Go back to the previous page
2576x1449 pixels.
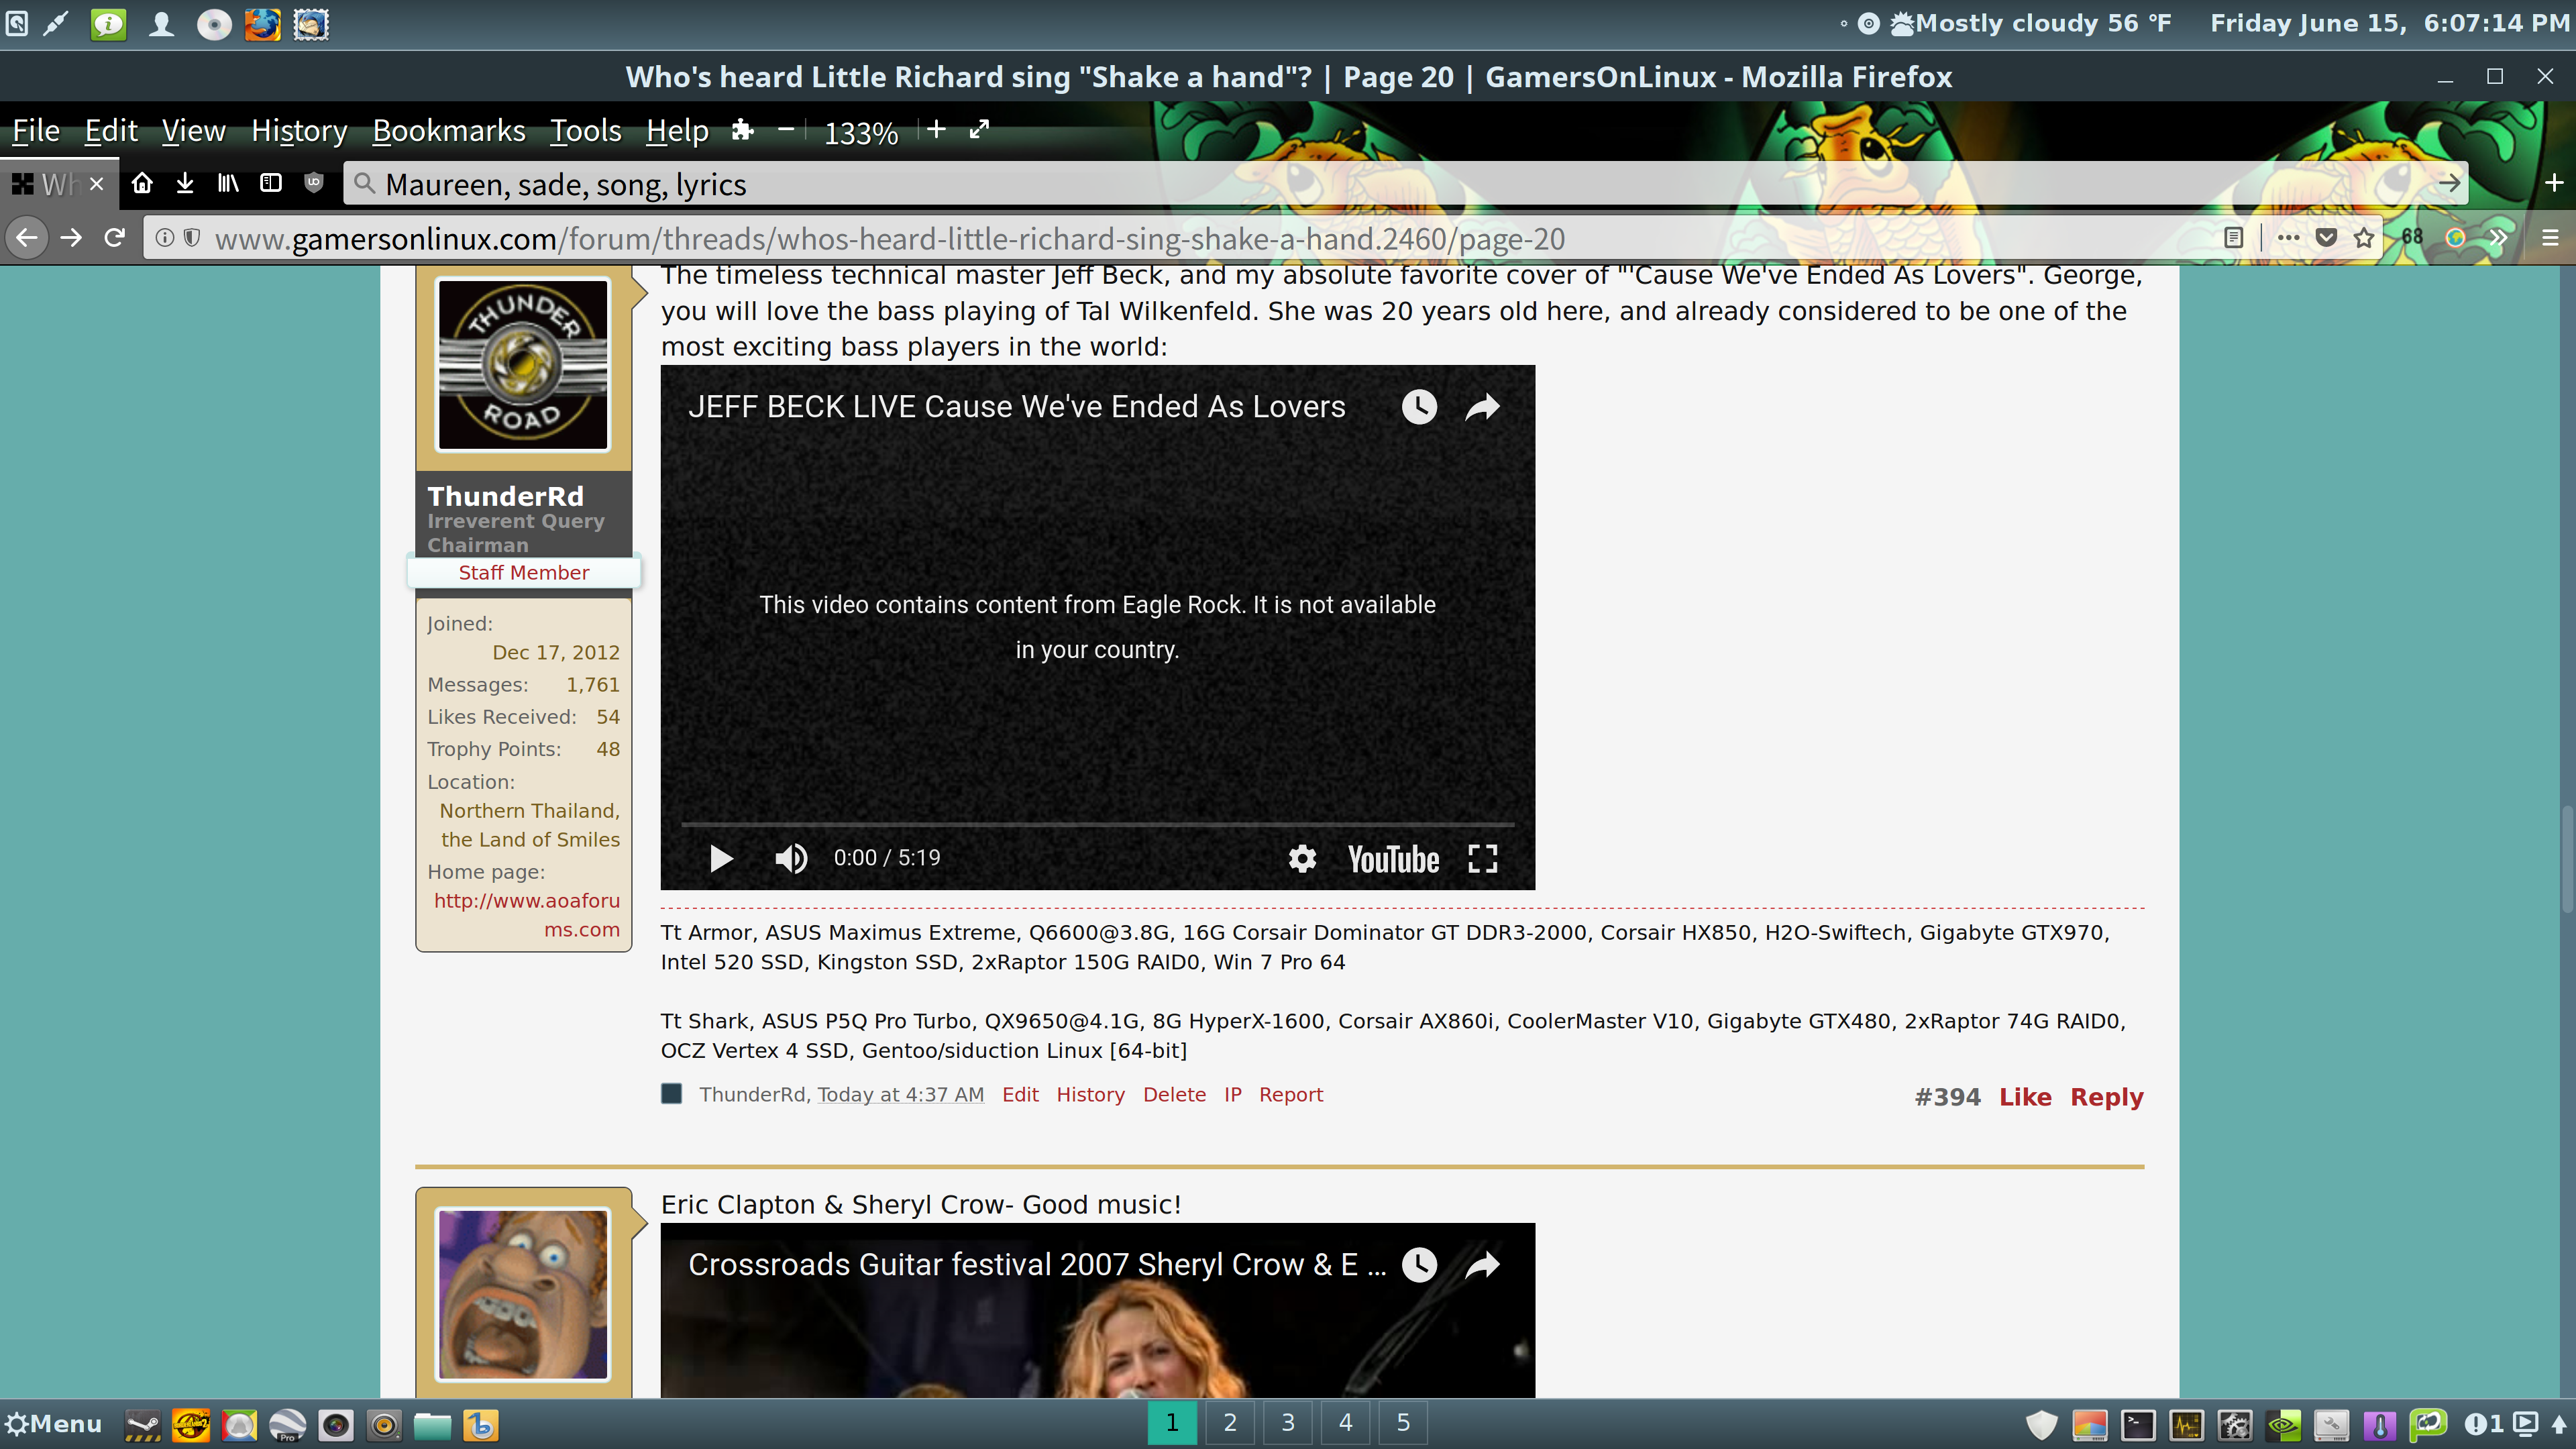point(27,238)
